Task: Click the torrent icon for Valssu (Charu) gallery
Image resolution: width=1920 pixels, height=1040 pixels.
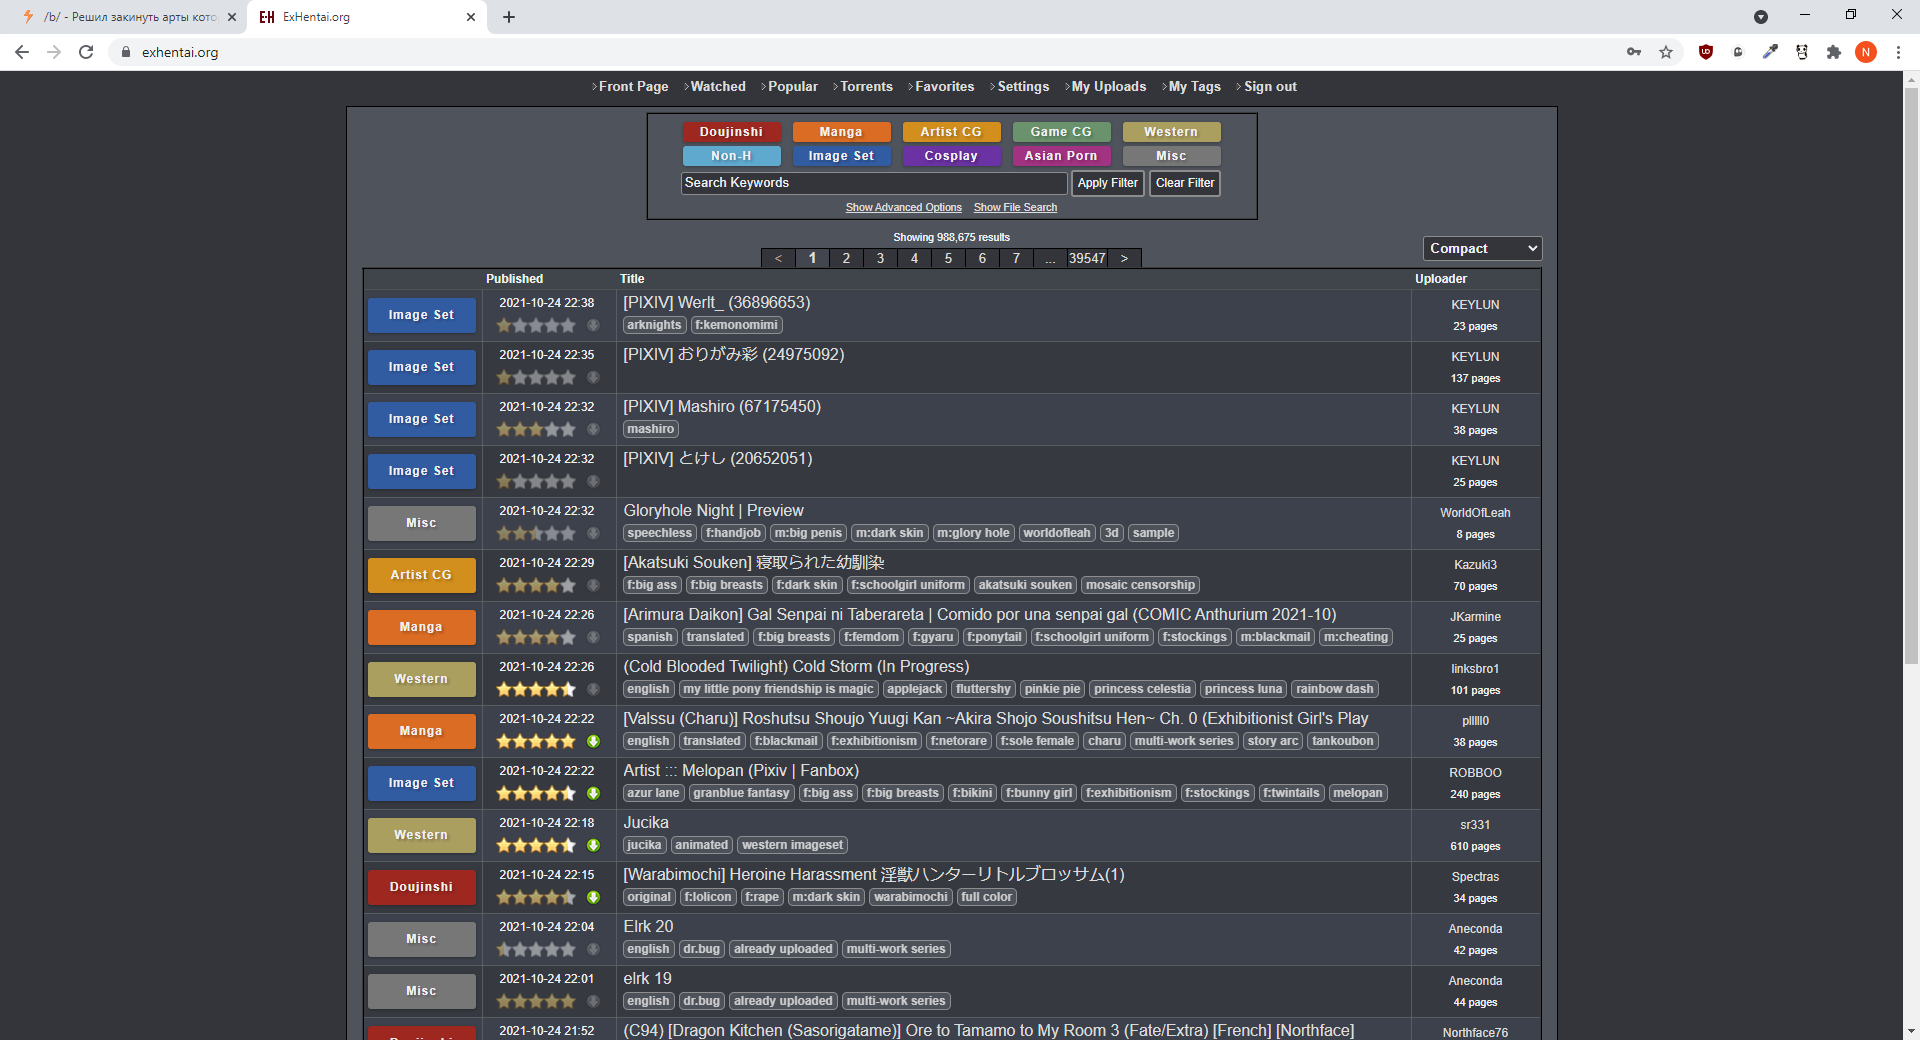Action: tap(593, 741)
